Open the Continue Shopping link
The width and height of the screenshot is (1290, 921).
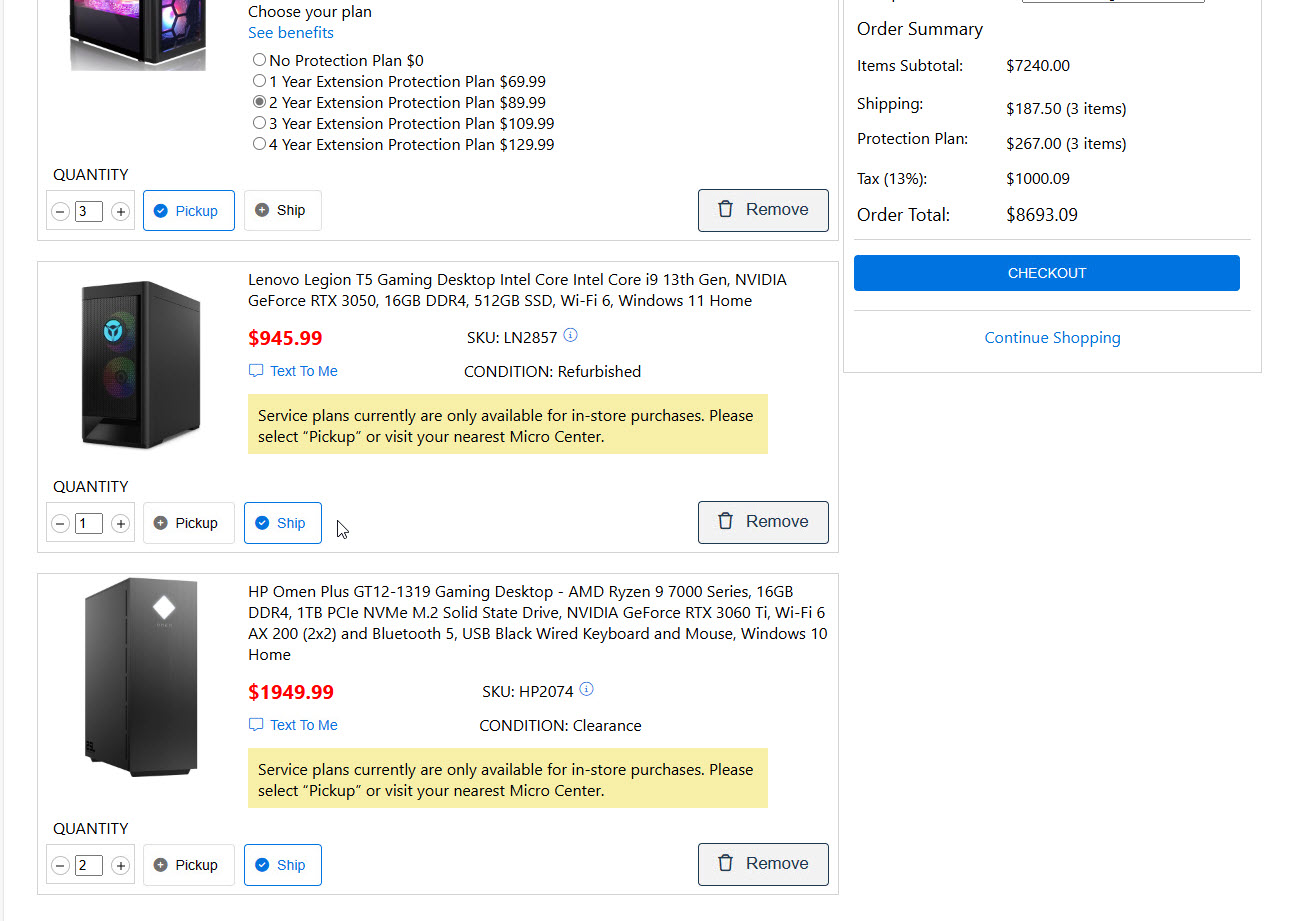point(1052,338)
